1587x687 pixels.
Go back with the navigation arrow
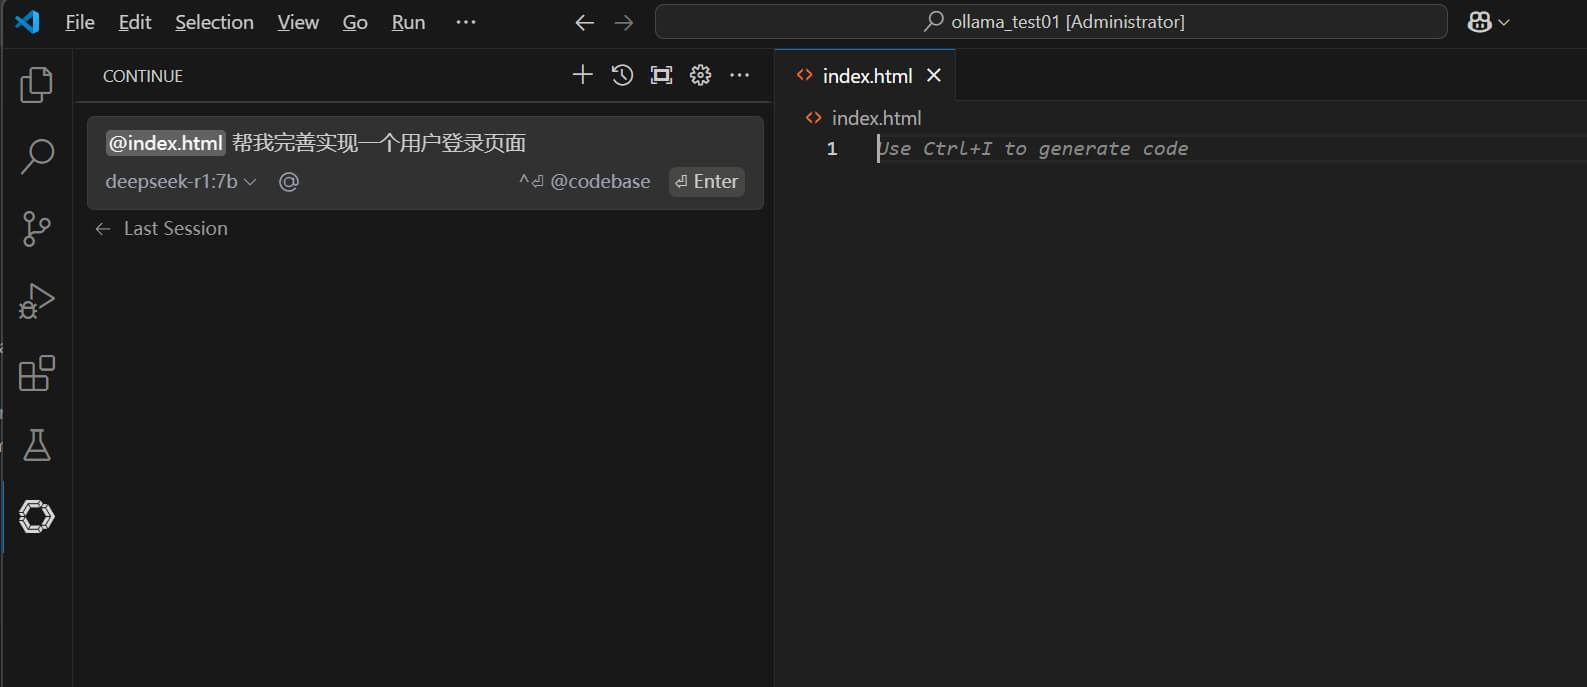tap(585, 22)
